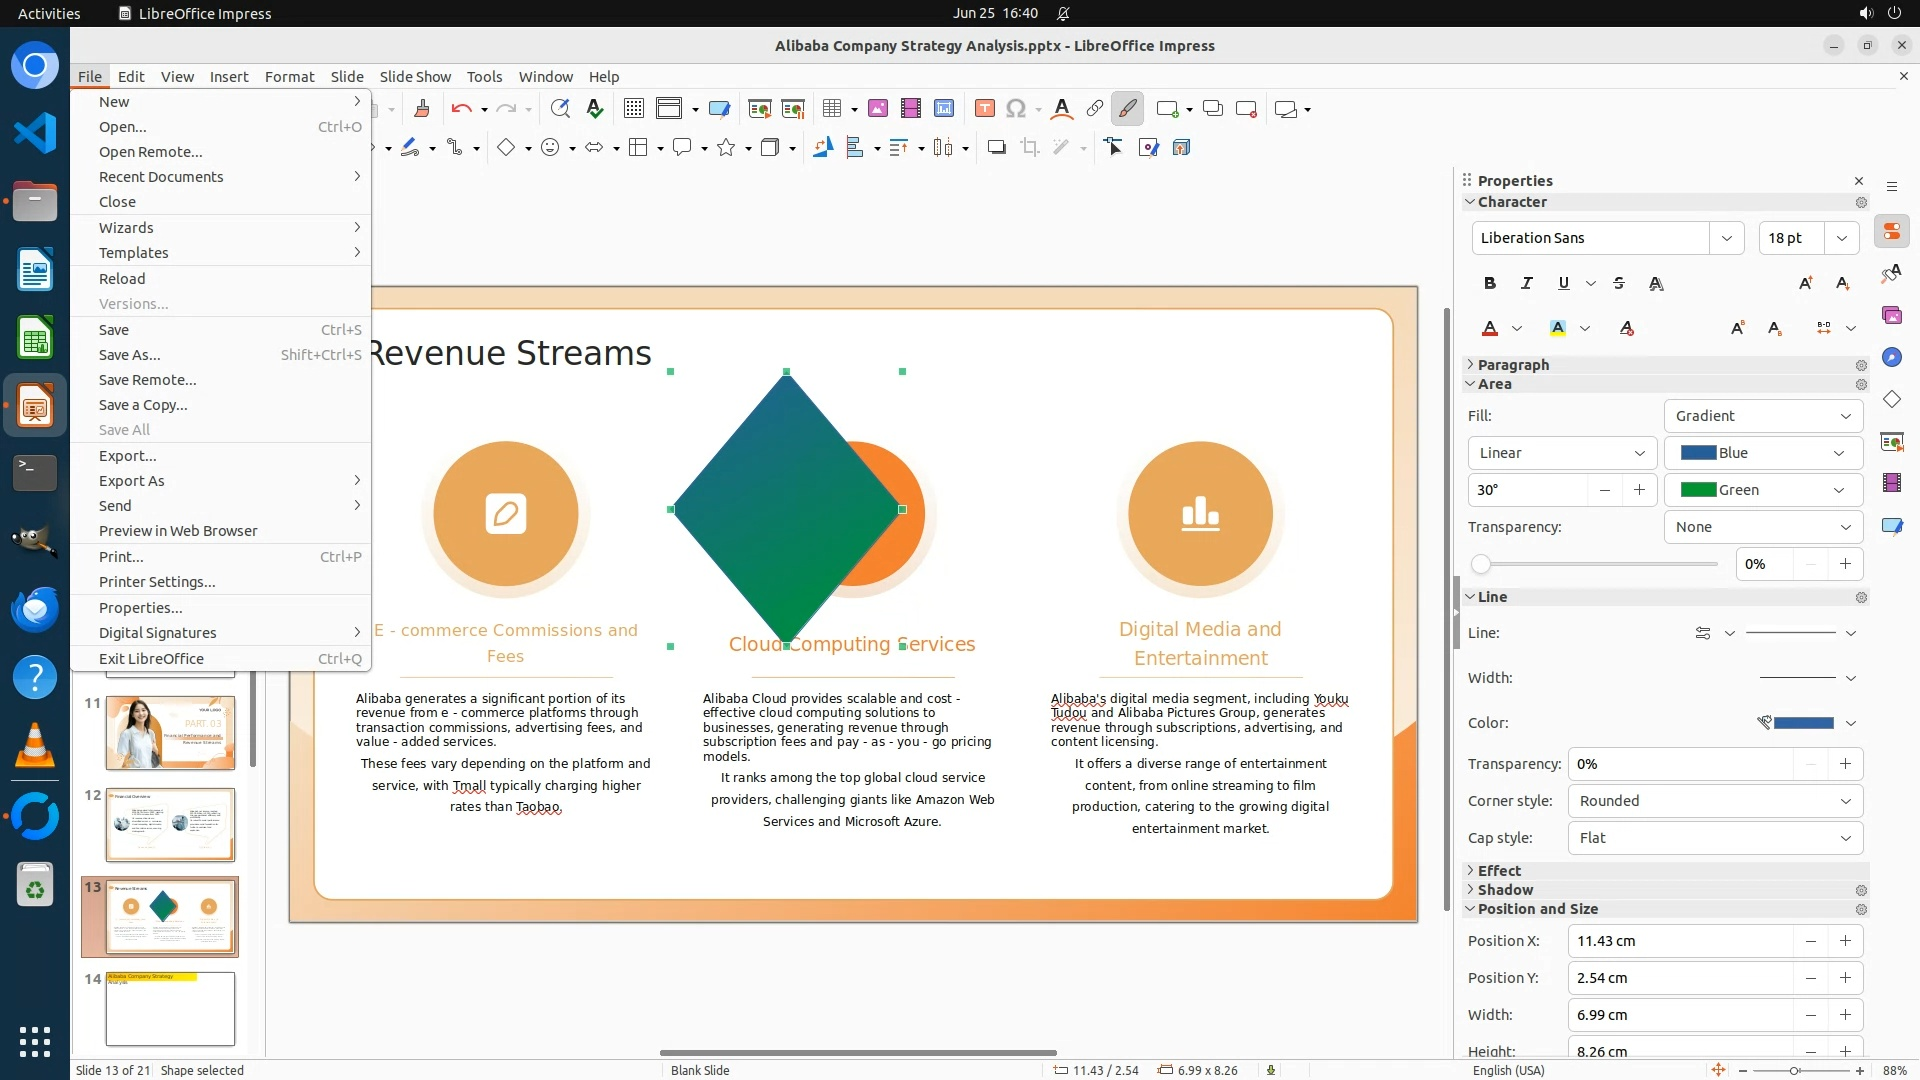Choose Export... from the File menu
The height and width of the screenshot is (1080, 1920).
pos(127,456)
